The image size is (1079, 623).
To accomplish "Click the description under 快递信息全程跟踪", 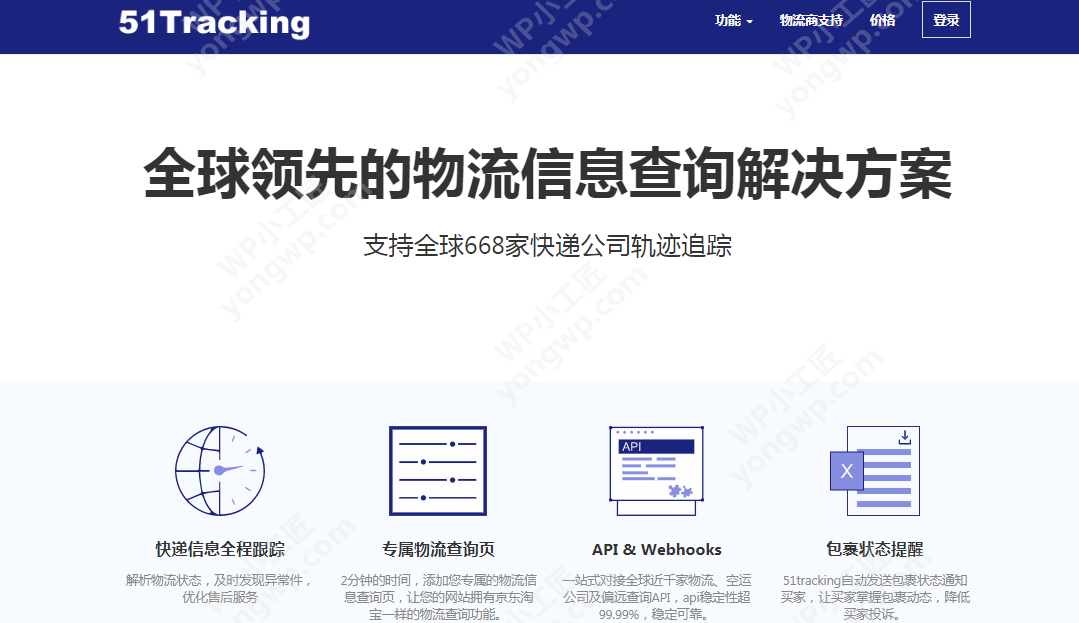I will 220,588.
